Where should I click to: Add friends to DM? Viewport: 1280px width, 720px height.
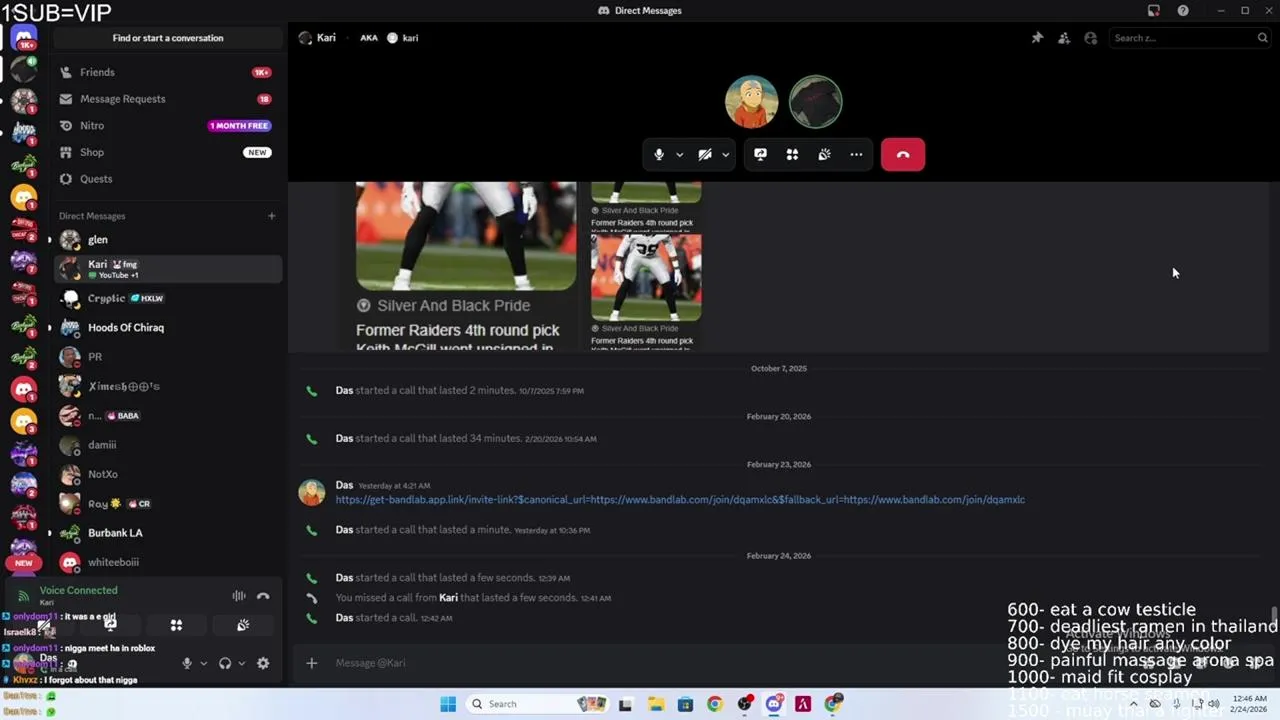(x=1064, y=38)
